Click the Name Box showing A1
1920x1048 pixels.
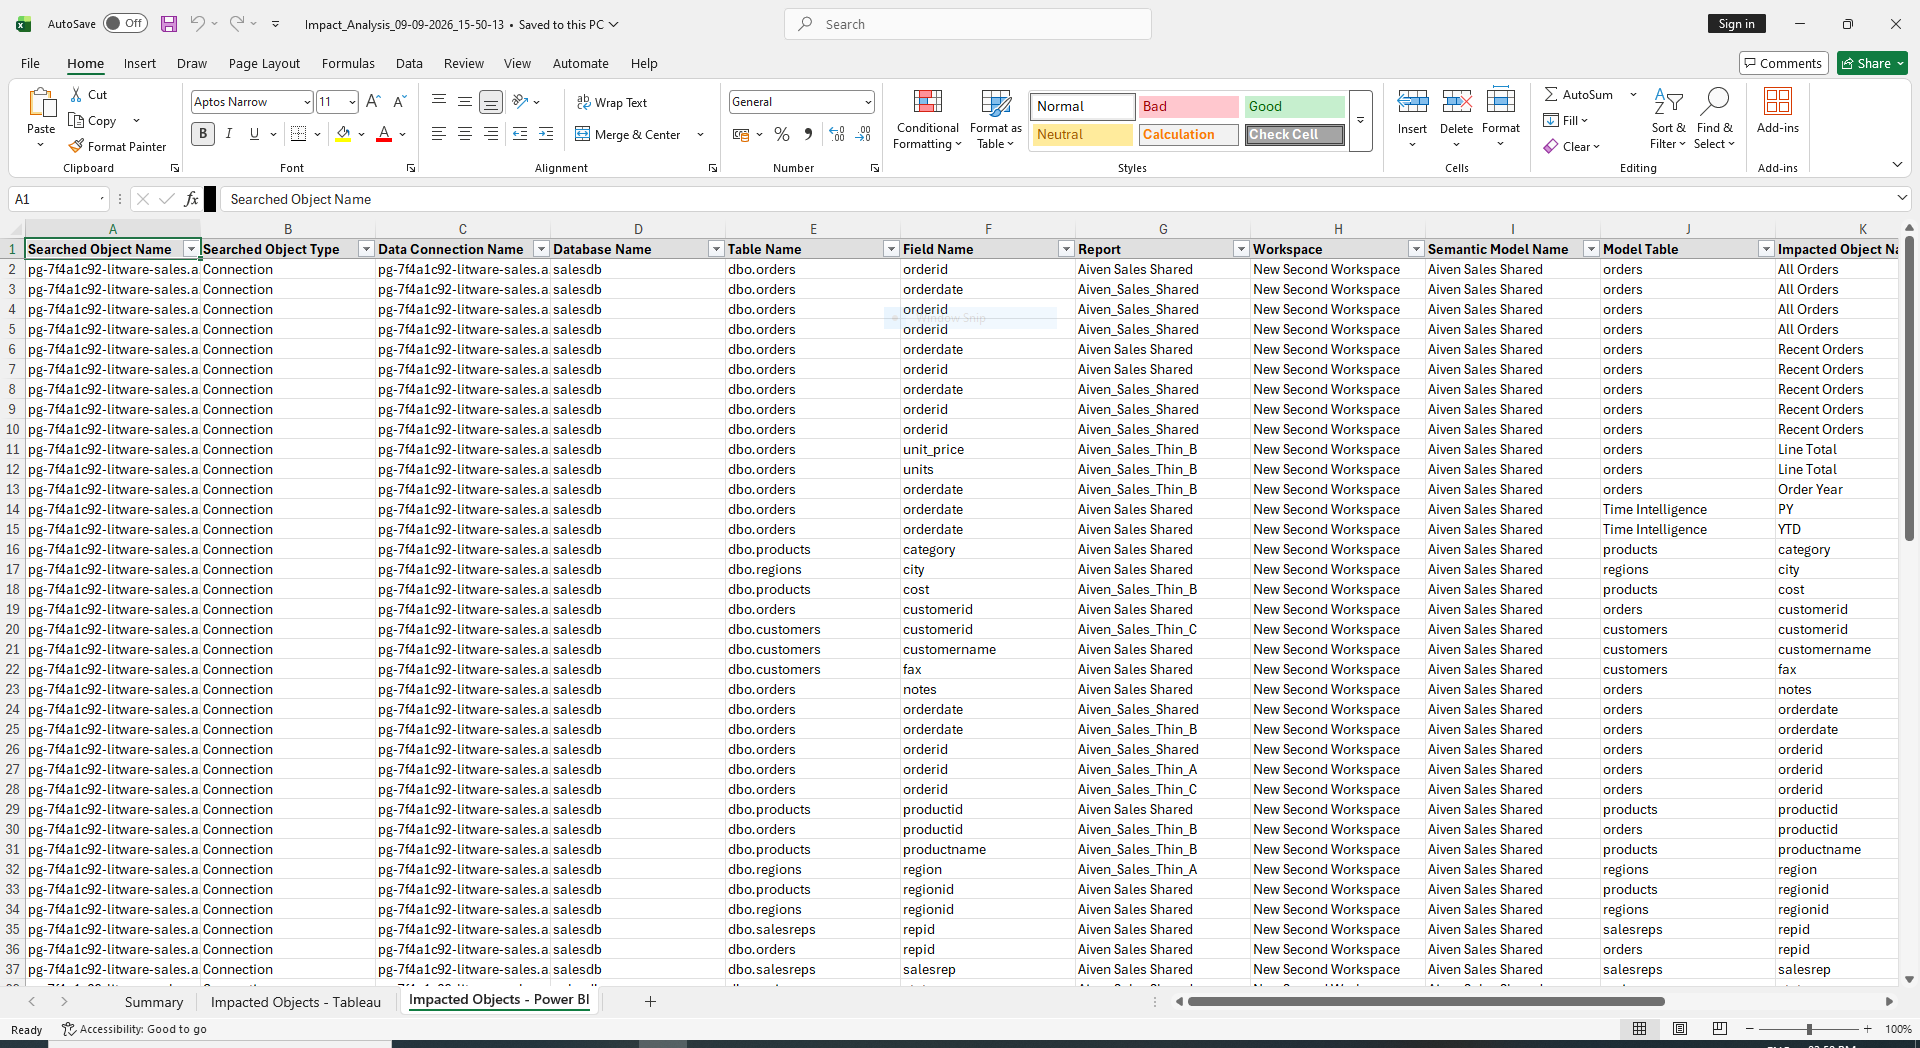[58, 199]
